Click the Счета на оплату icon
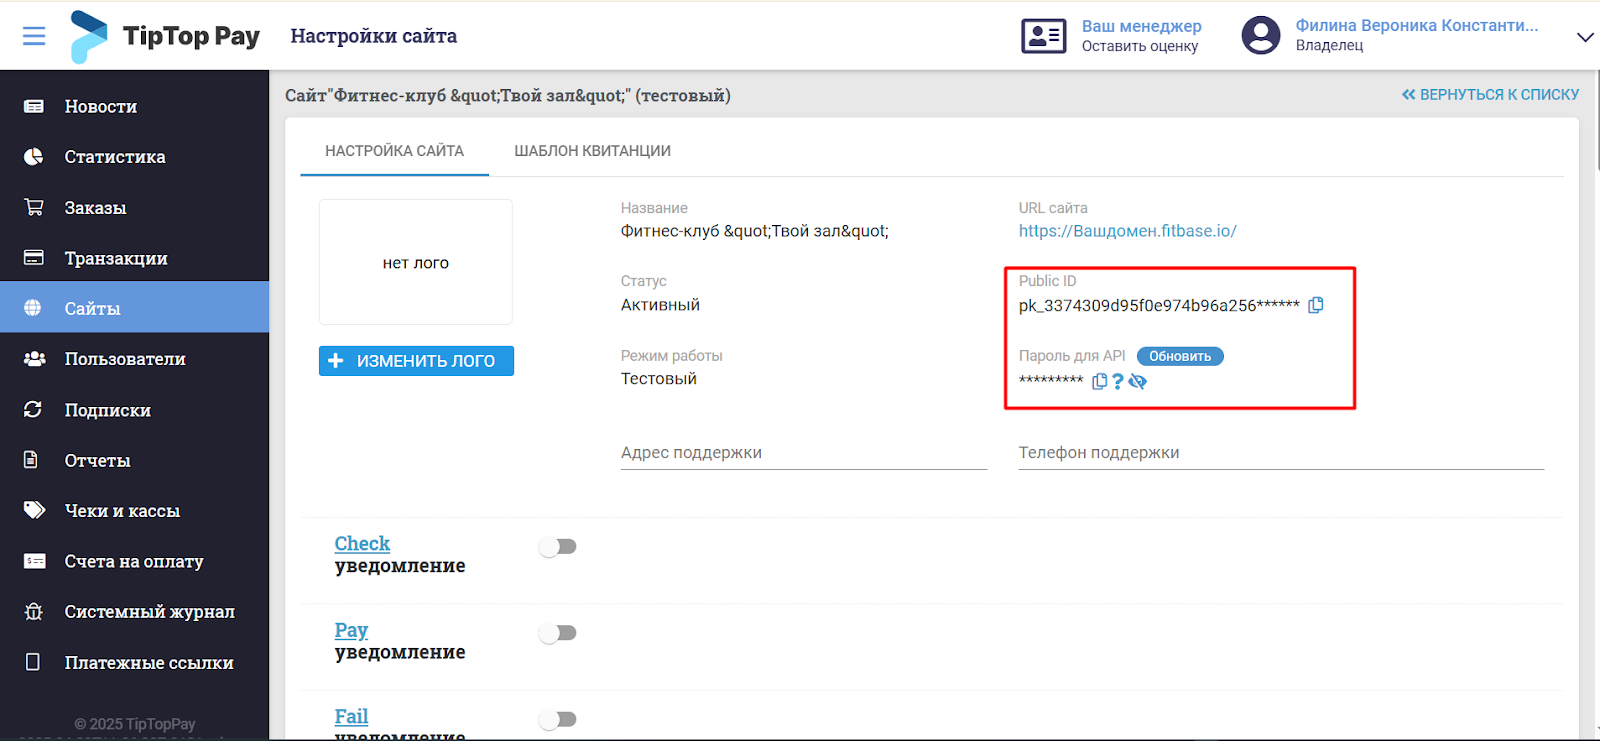The width and height of the screenshot is (1600, 741). tap(34, 561)
